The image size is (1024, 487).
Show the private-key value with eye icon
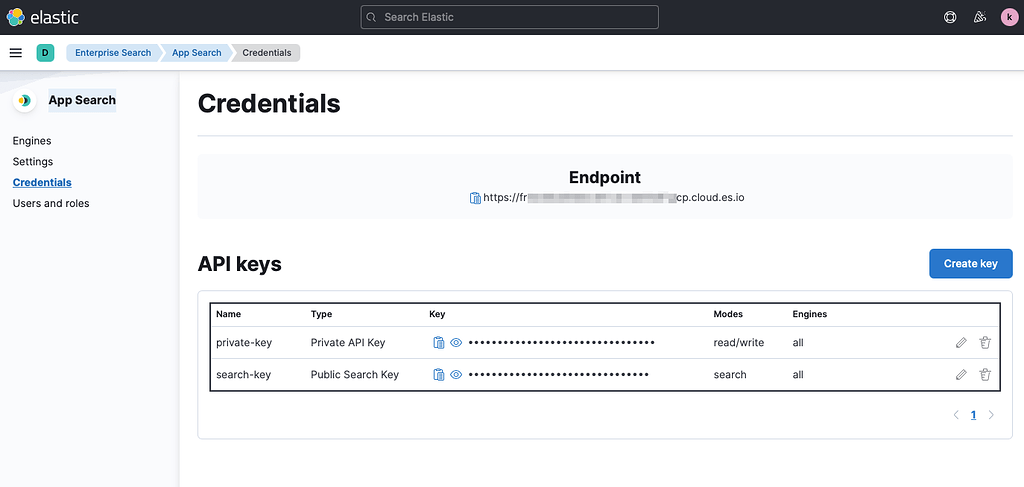(x=456, y=343)
